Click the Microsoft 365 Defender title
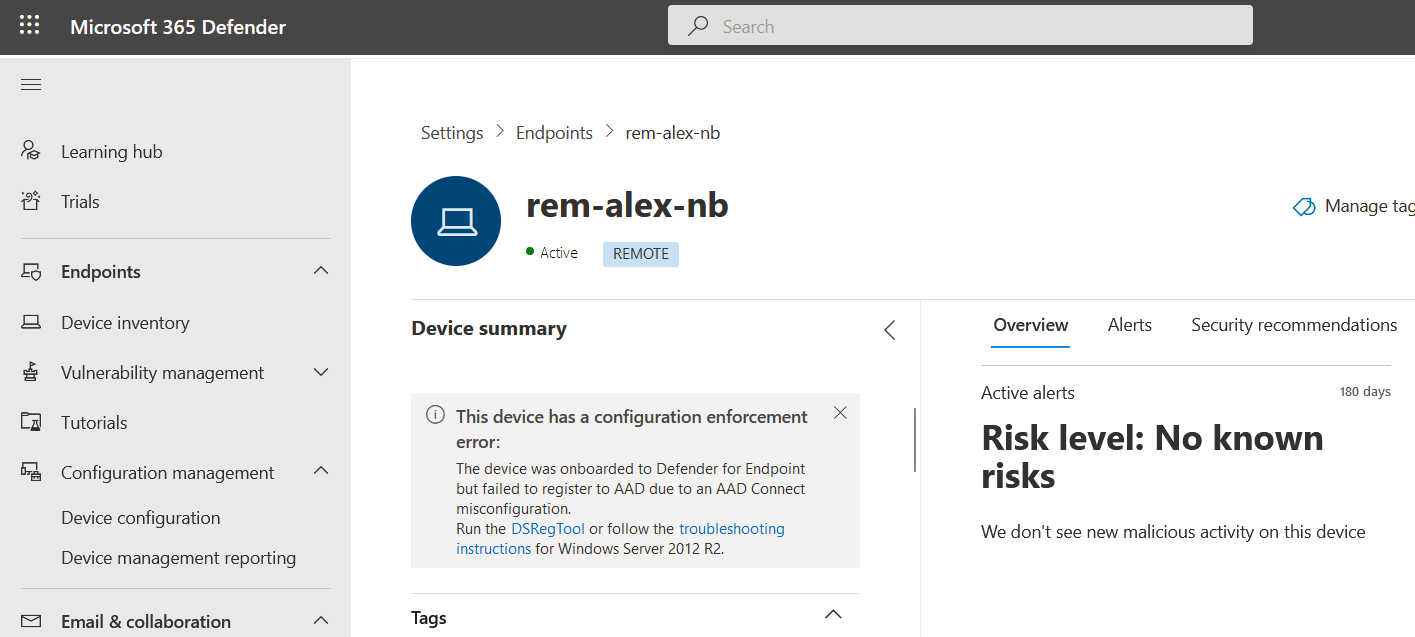 tap(178, 27)
